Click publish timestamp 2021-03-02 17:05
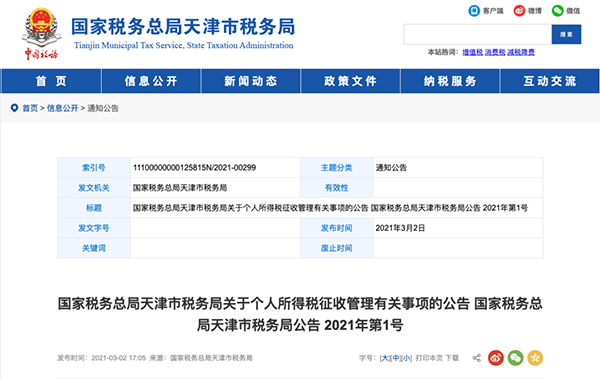 (x=119, y=358)
